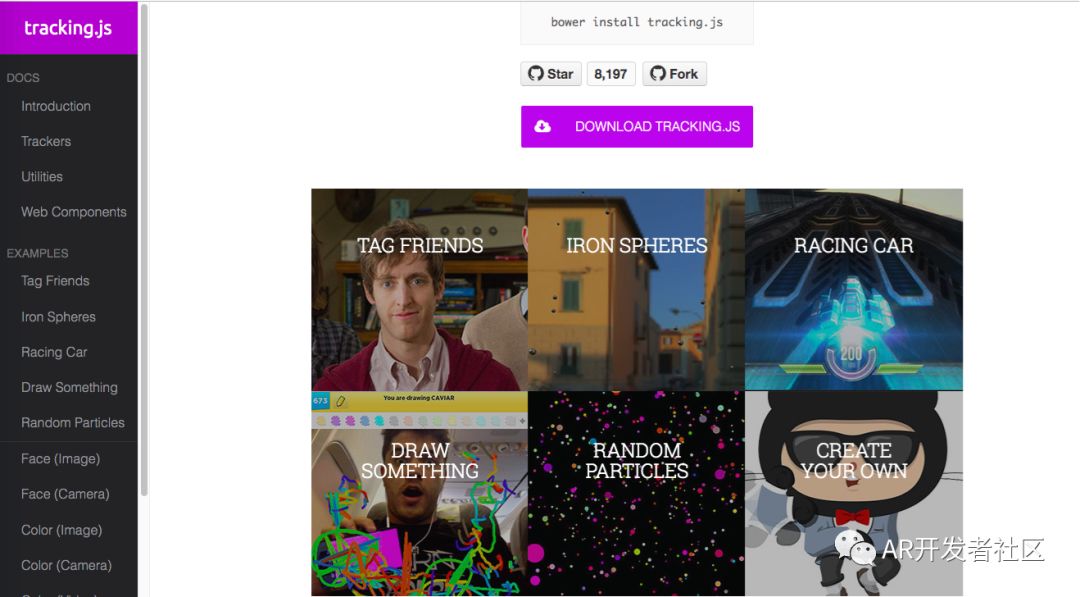
Task: Open the Create Your Own tile
Action: (x=854, y=493)
